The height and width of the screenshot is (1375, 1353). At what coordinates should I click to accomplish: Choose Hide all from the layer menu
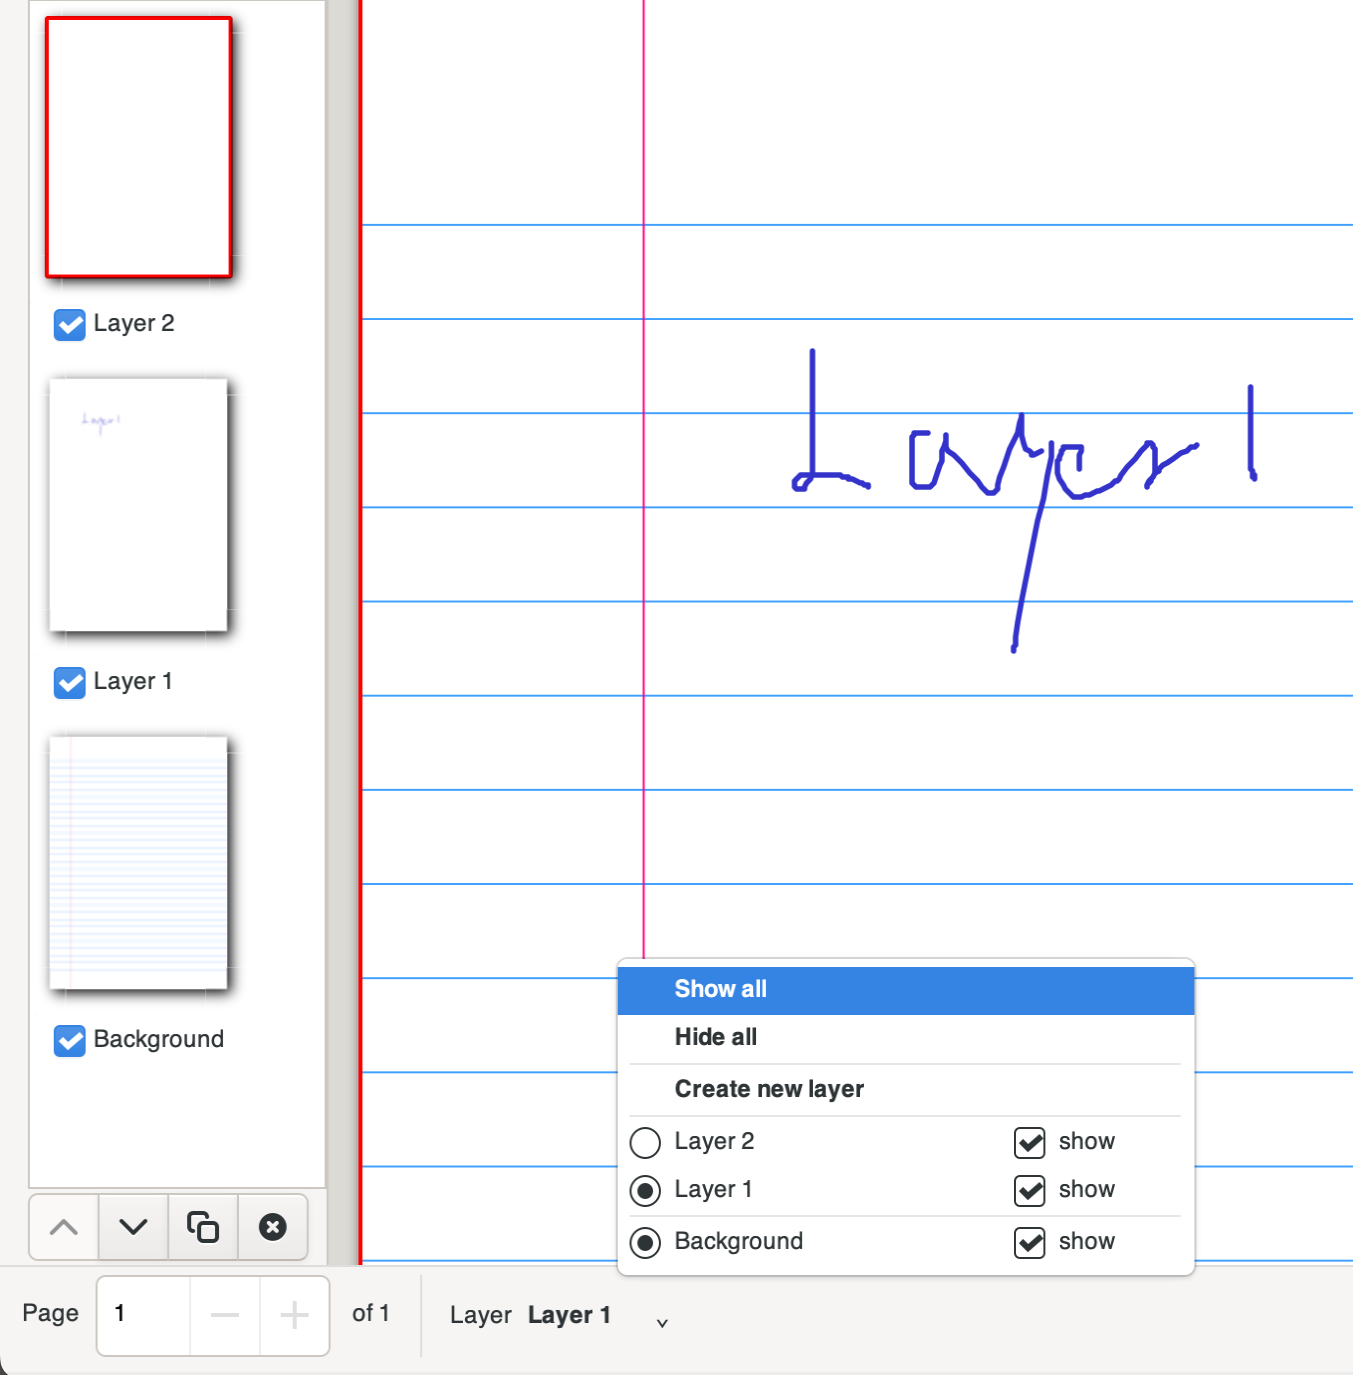point(715,1037)
